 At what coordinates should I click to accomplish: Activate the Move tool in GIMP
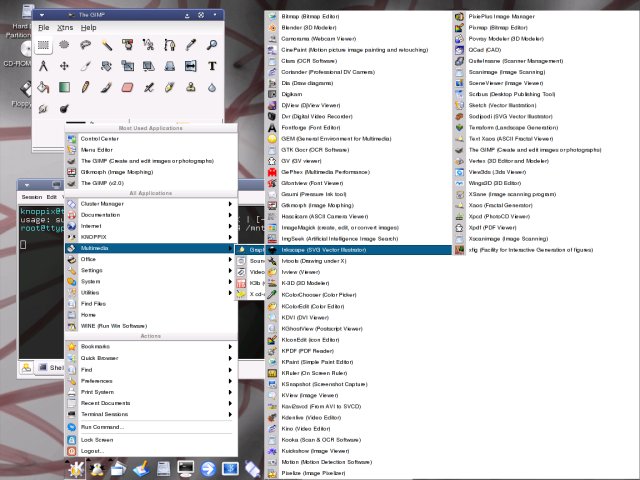click(64, 66)
